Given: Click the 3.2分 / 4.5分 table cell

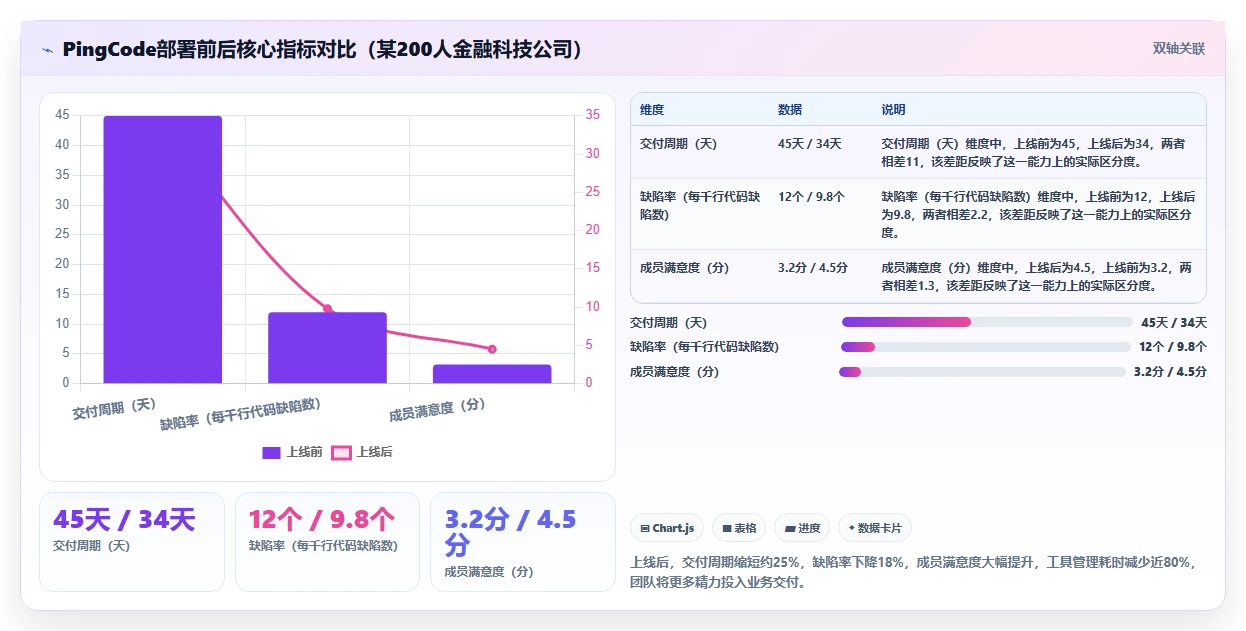Looking at the screenshot, I should point(813,268).
